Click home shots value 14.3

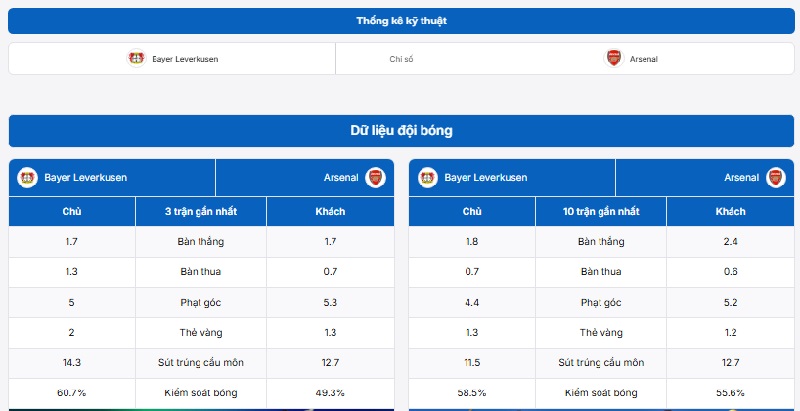71,363
